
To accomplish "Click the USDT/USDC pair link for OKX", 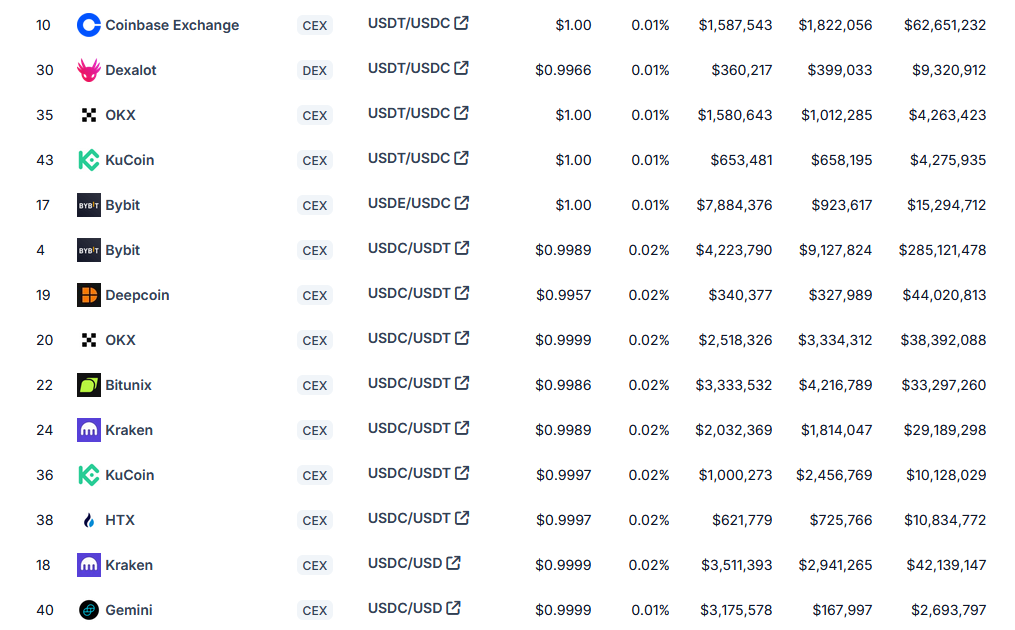I will [x=410, y=113].
